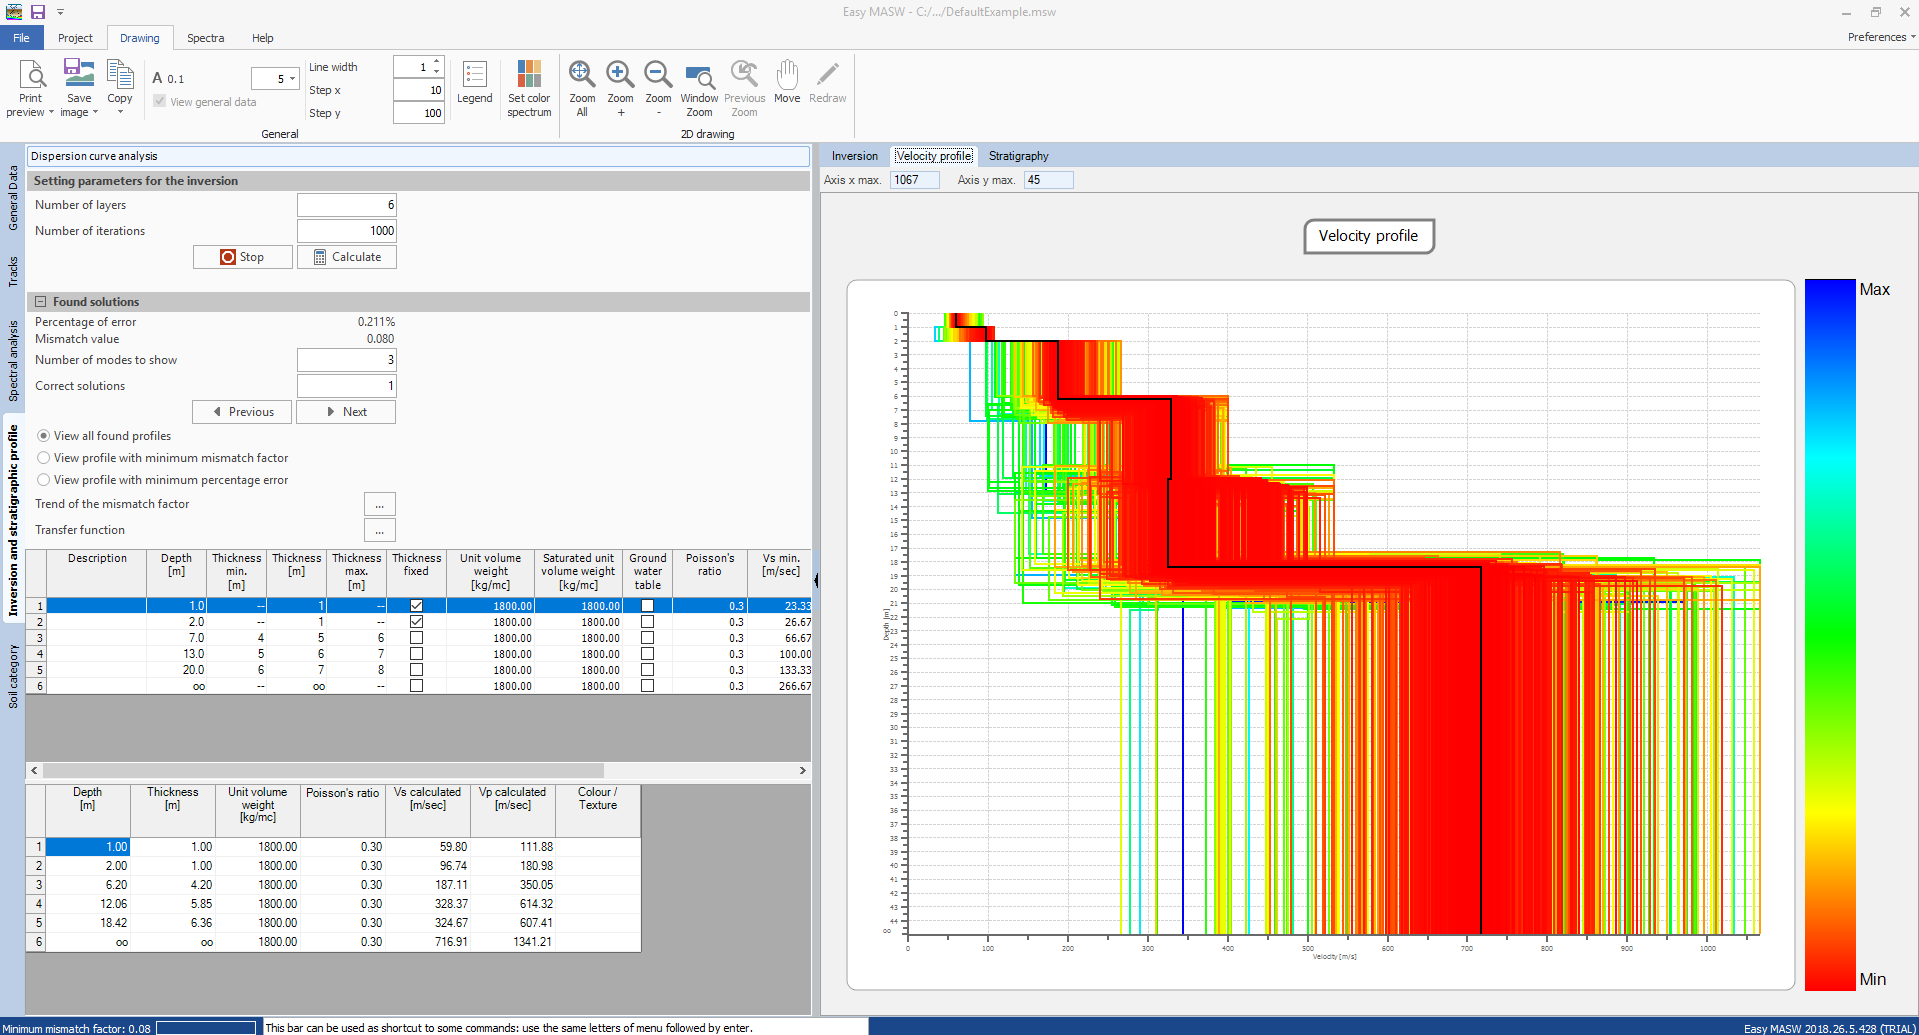Click the Max-Min color scale bar
The image size is (1919, 1035).
tap(1830, 635)
